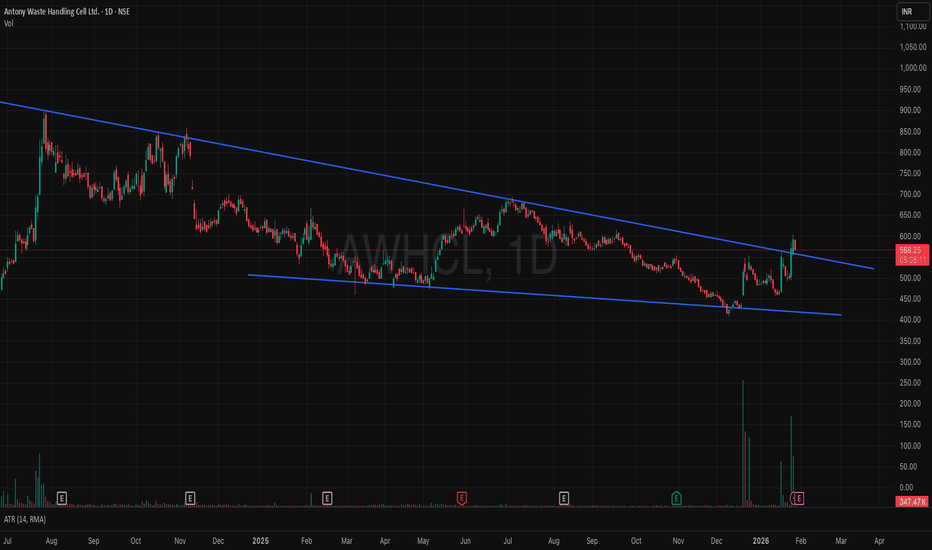
Task: Click the tall volume spike bar in late December
Action: tap(743, 444)
